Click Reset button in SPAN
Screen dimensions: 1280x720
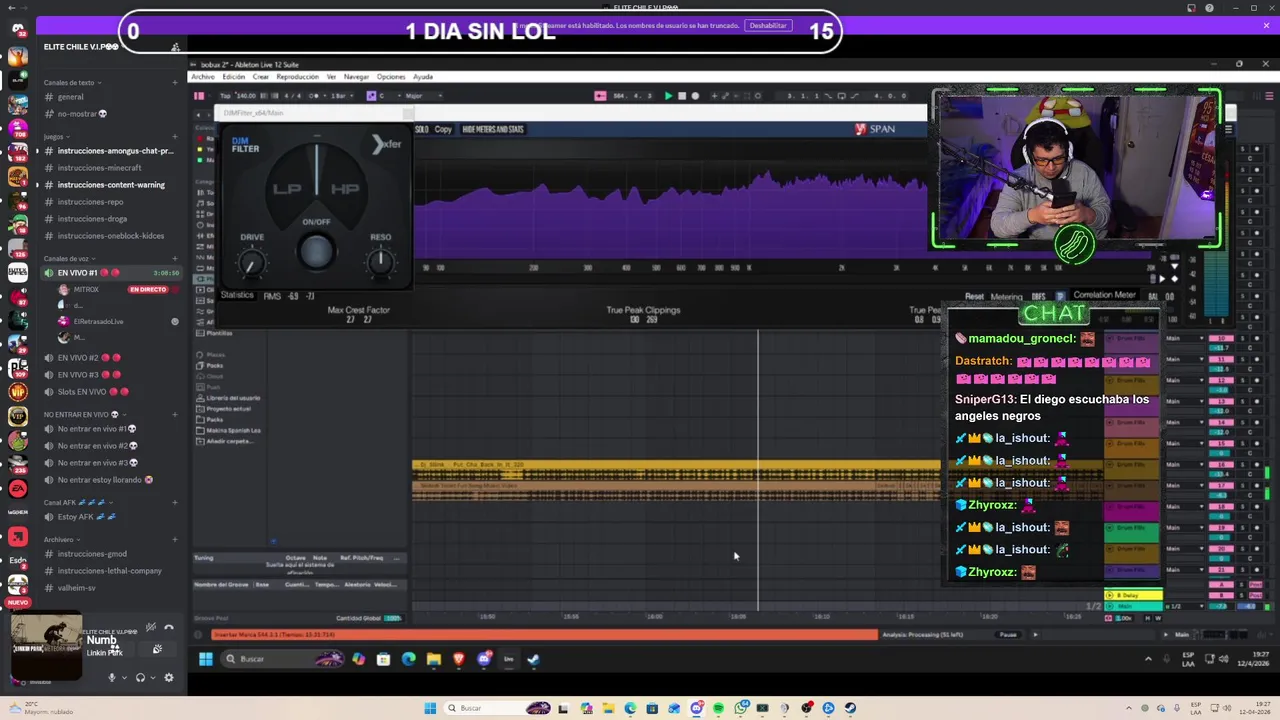[x=974, y=297]
